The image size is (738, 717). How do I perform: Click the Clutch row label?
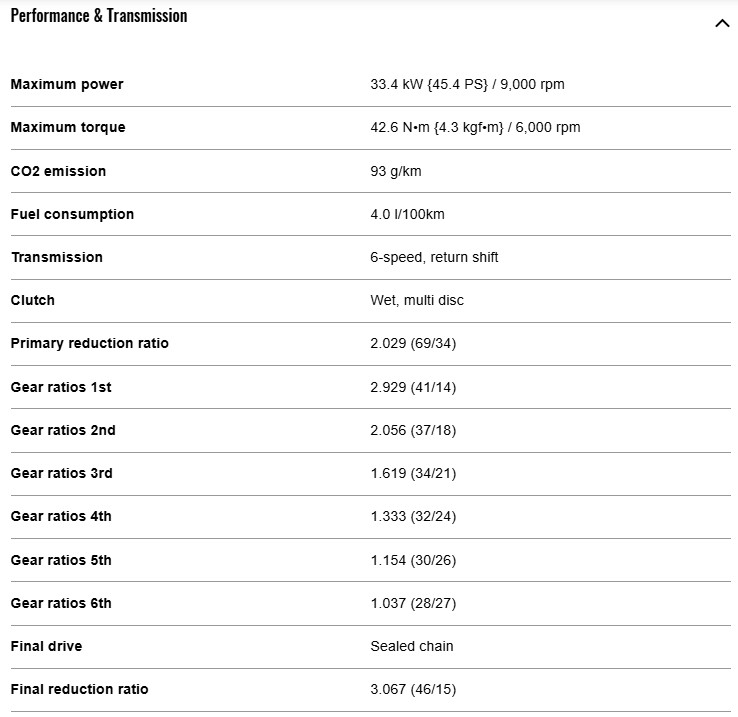tap(33, 300)
